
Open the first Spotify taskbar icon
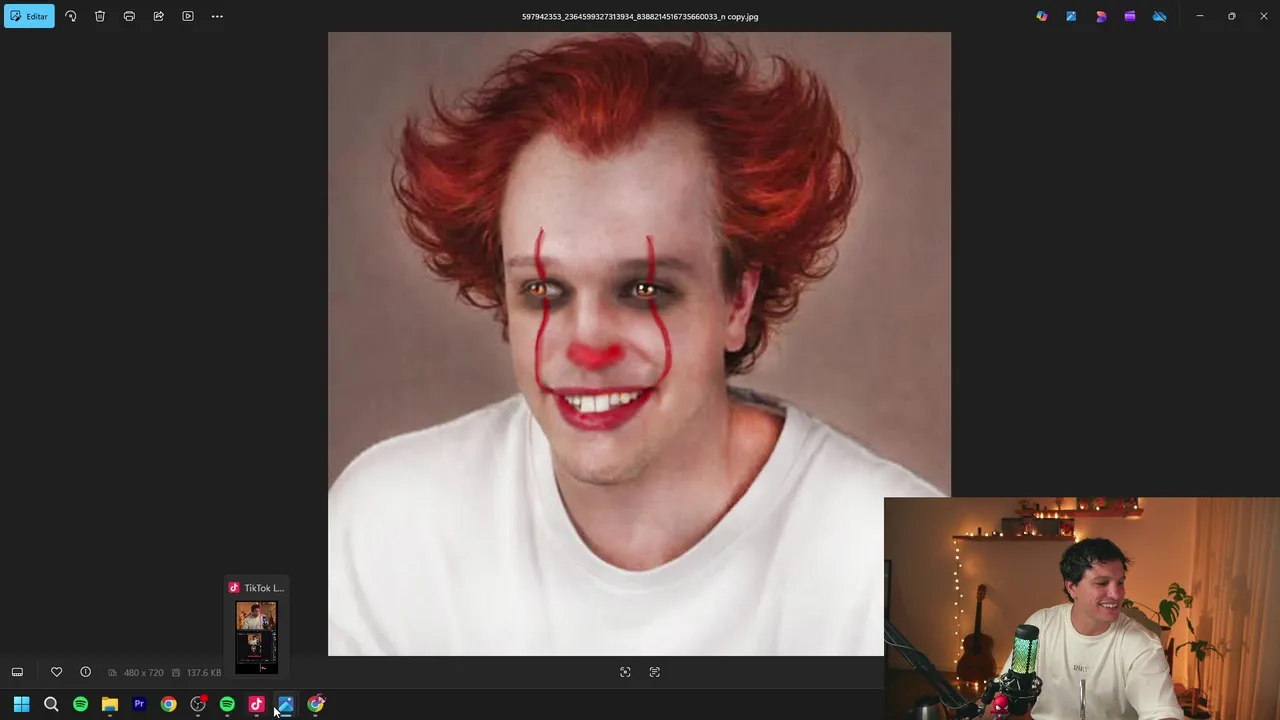(x=80, y=704)
